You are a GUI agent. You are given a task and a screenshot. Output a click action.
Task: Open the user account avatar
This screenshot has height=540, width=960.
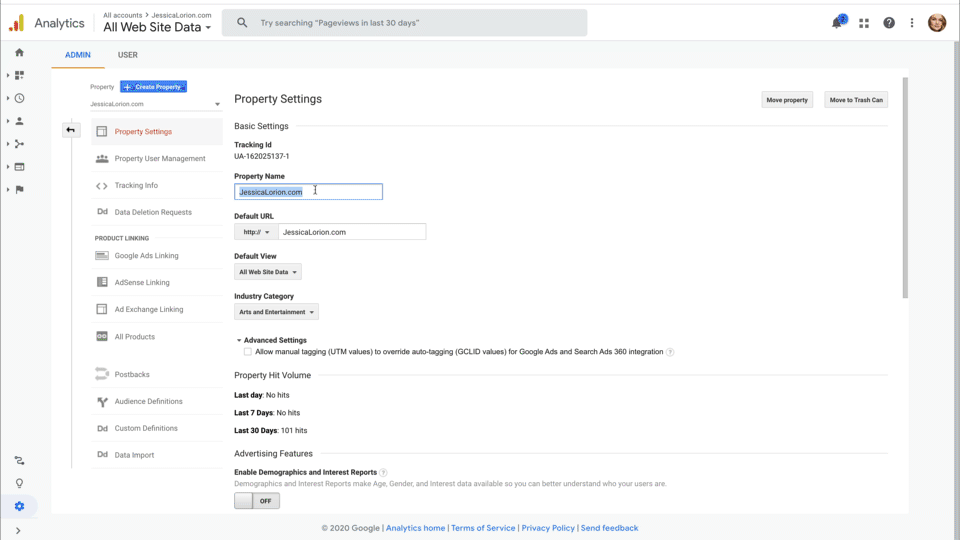(x=937, y=23)
